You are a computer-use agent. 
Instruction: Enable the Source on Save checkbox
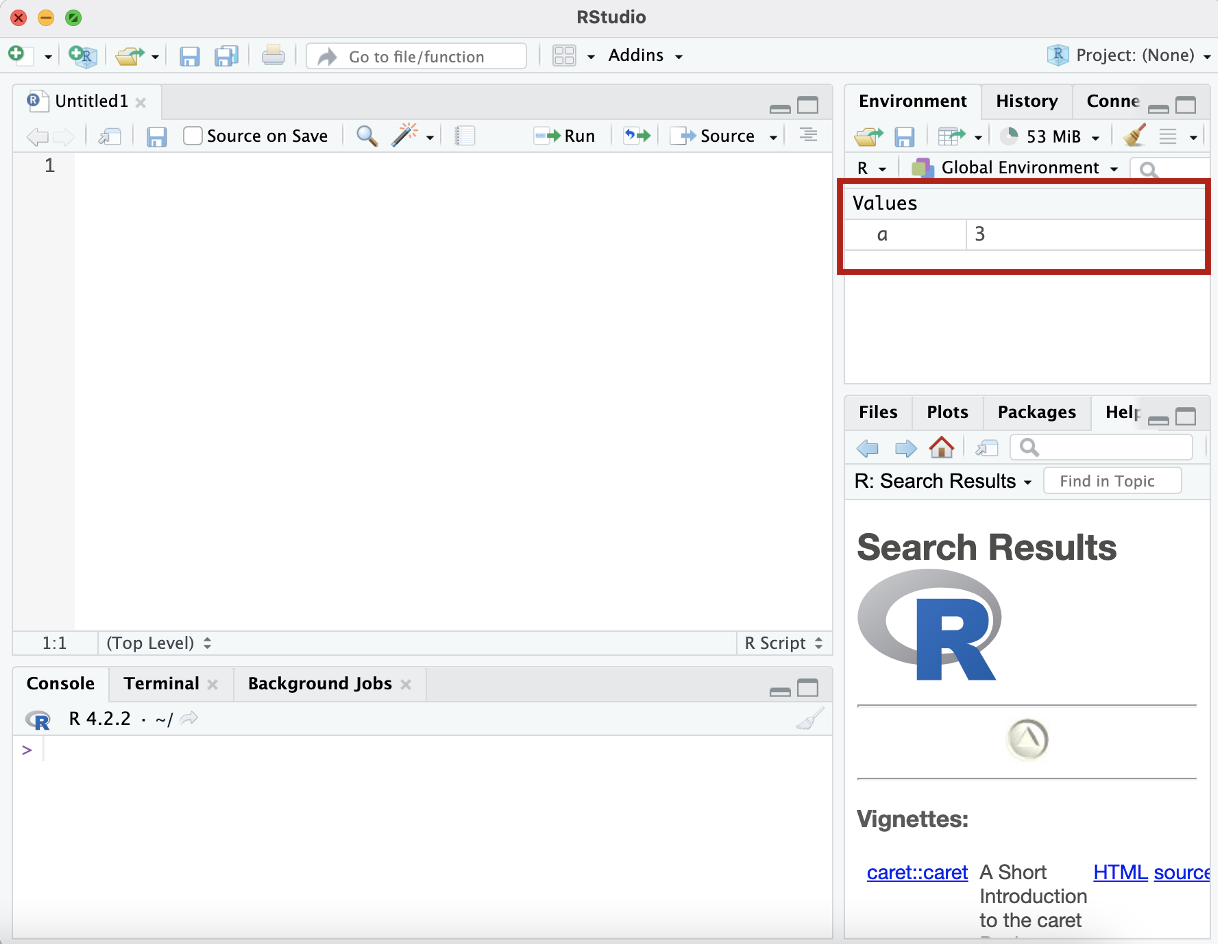(193, 136)
